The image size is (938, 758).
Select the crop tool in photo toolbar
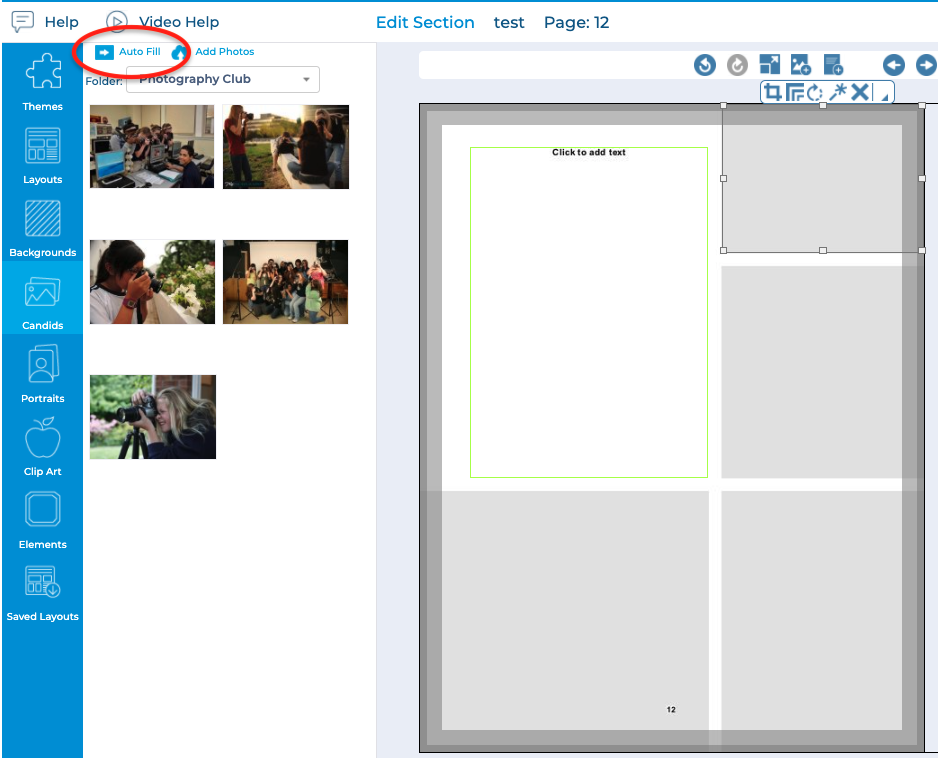point(772,93)
